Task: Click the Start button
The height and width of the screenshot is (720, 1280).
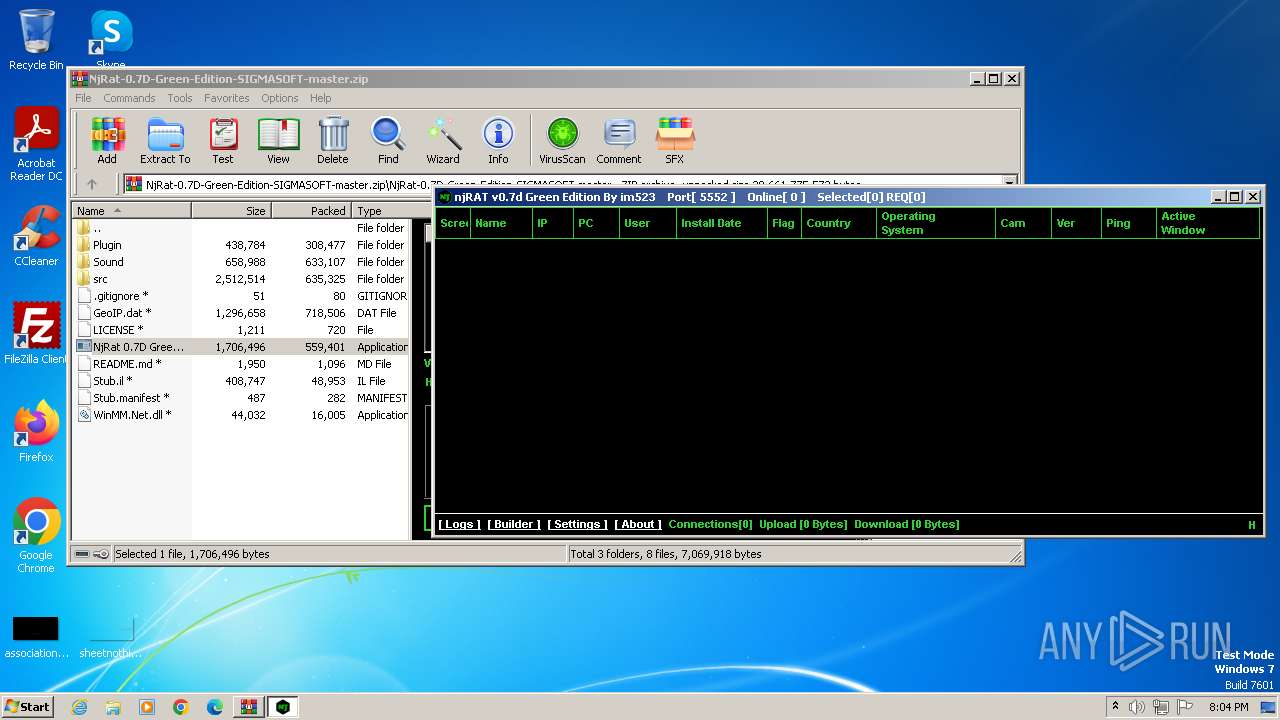Action: (28, 707)
